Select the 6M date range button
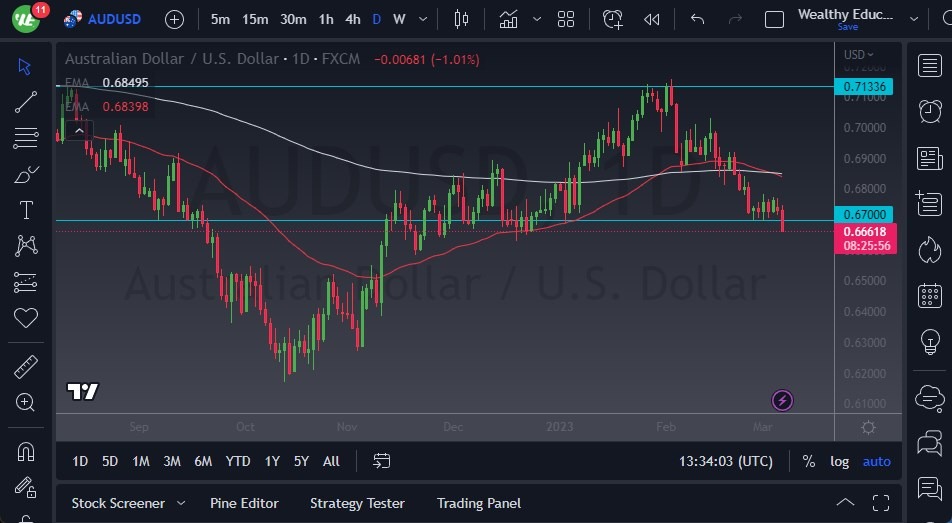 coord(203,461)
